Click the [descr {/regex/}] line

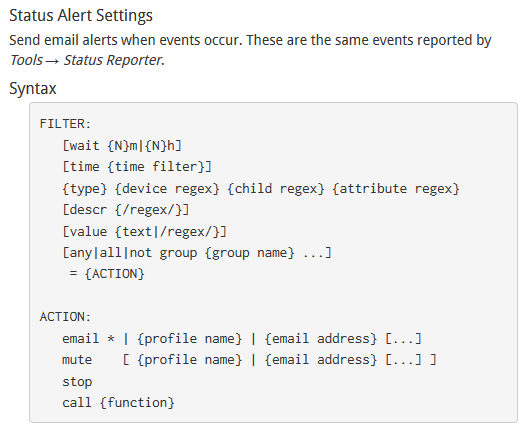pyautogui.click(x=126, y=210)
